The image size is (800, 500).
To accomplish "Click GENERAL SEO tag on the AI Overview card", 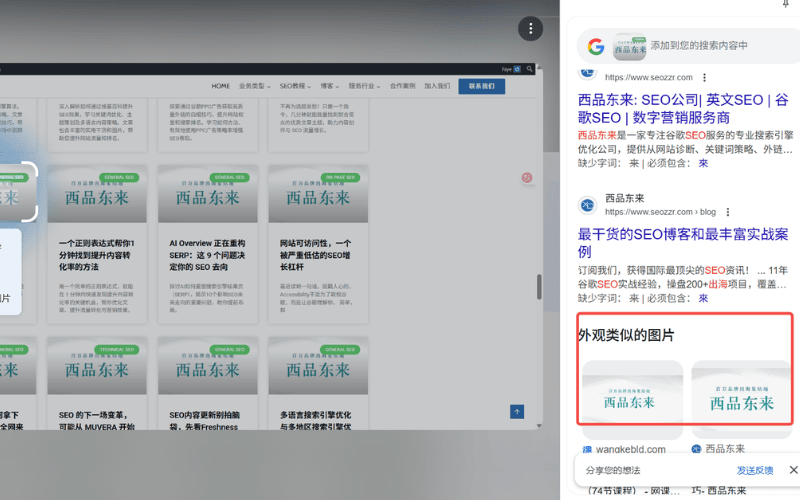I will tap(229, 178).
